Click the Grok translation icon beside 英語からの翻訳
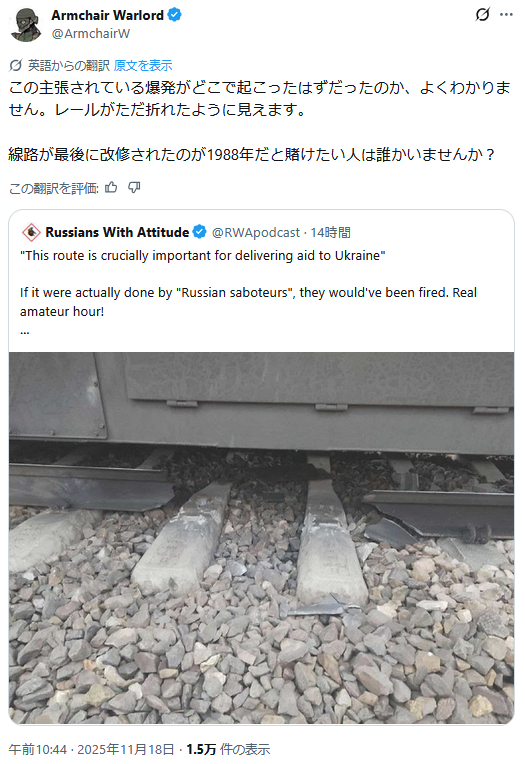Viewport: 525px width, 764px height. click(16, 65)
